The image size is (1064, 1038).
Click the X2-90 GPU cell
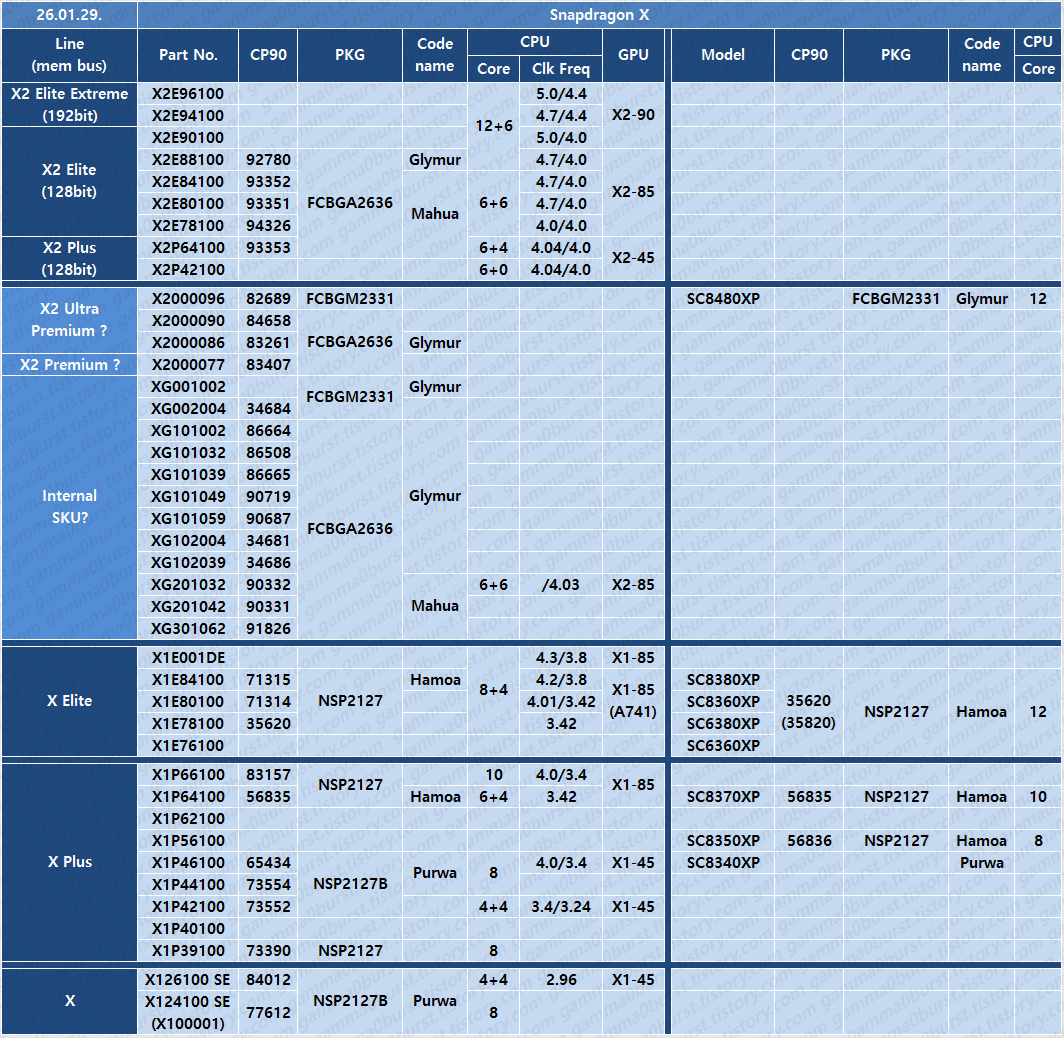[633, 115]
